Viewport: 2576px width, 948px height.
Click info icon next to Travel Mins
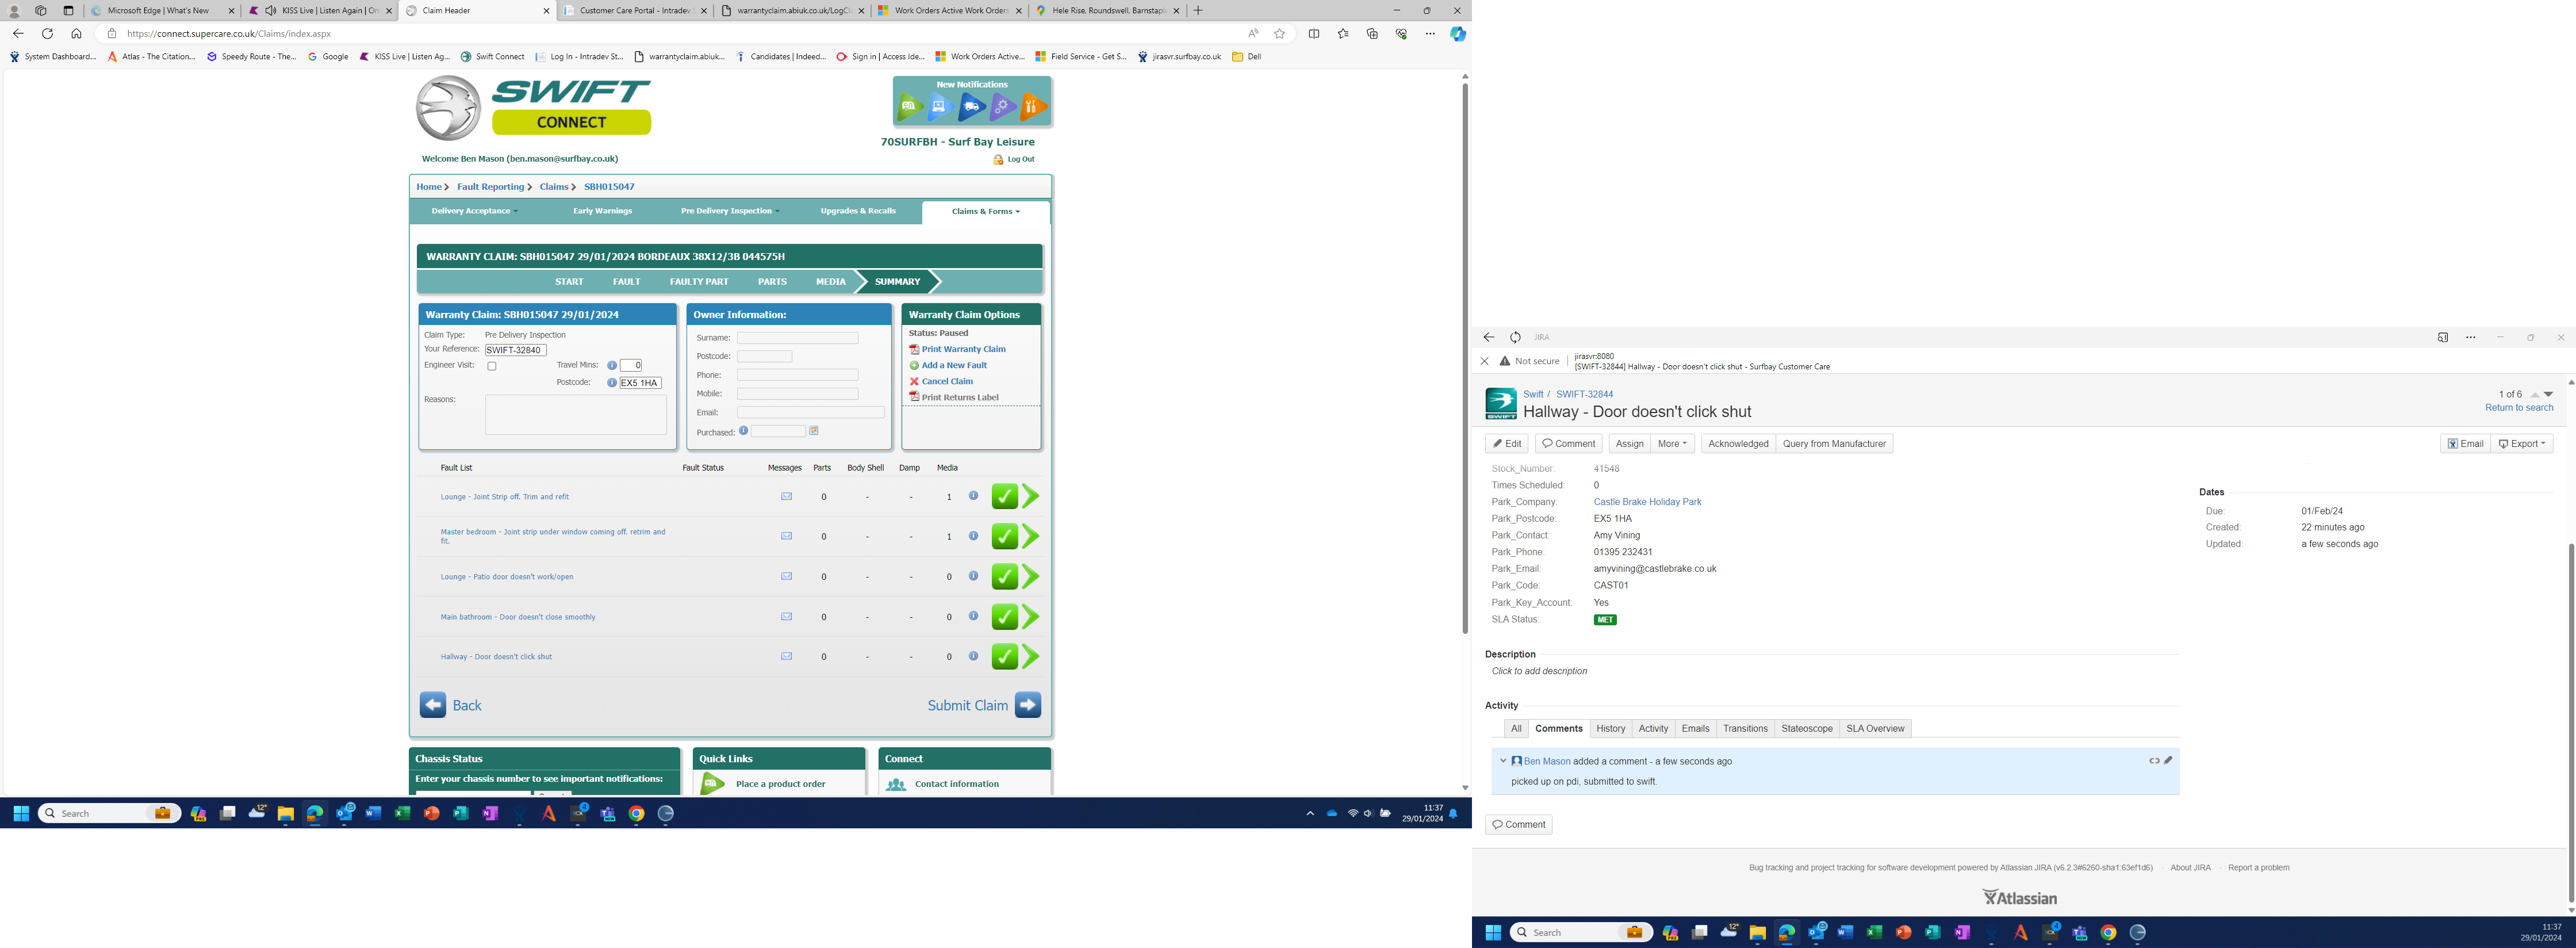click(612, 366)
